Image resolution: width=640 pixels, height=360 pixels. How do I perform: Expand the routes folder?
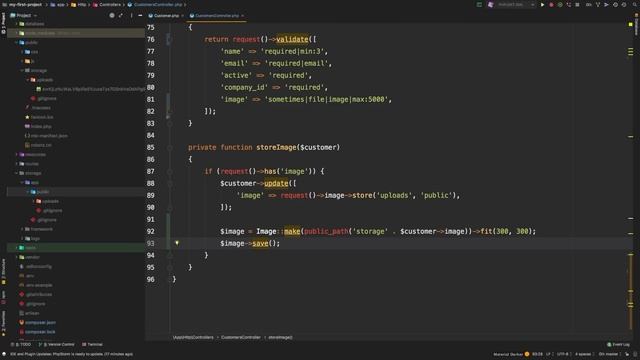(x=17, y=164)
